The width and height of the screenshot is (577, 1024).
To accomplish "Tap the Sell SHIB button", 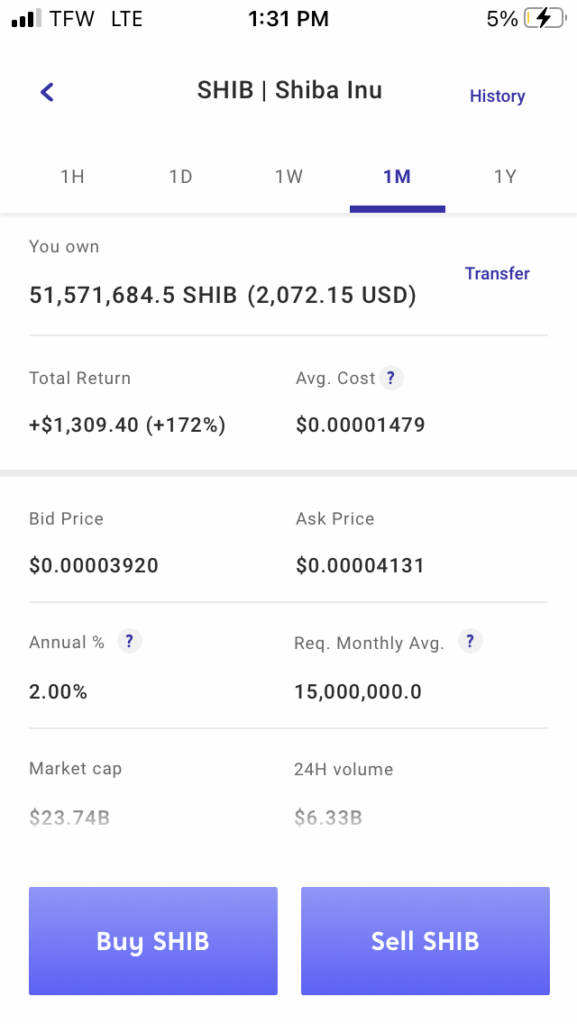I will (426, 940).
